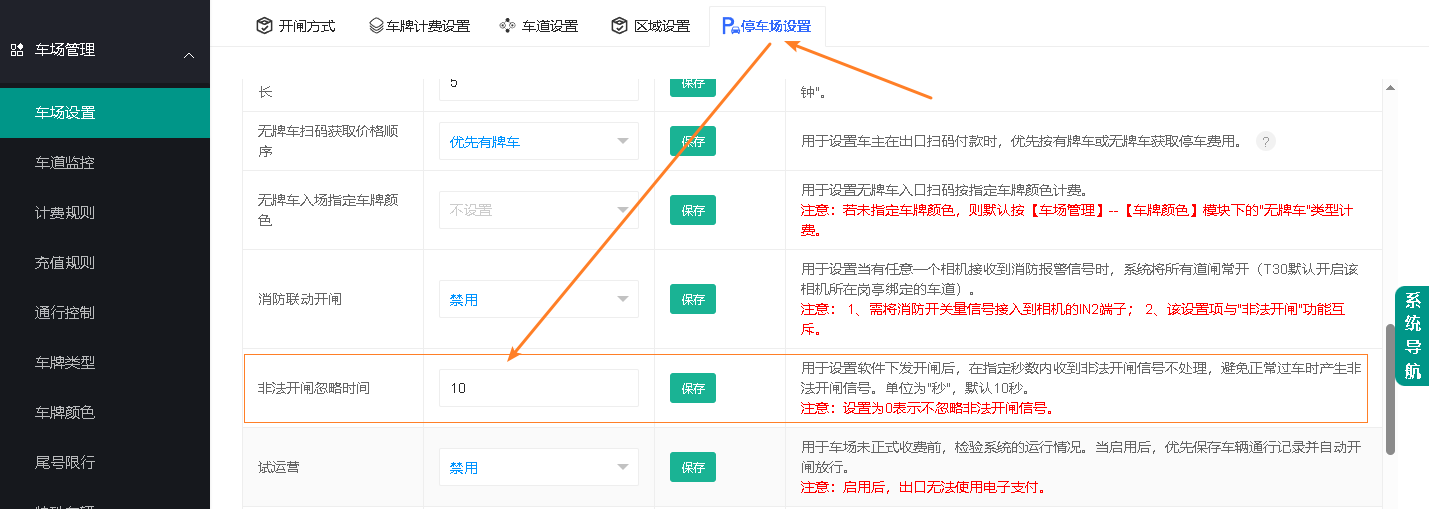Click the help question mark icon
This screenshot has height=509, width=1429.
[x=1265, y=142]
